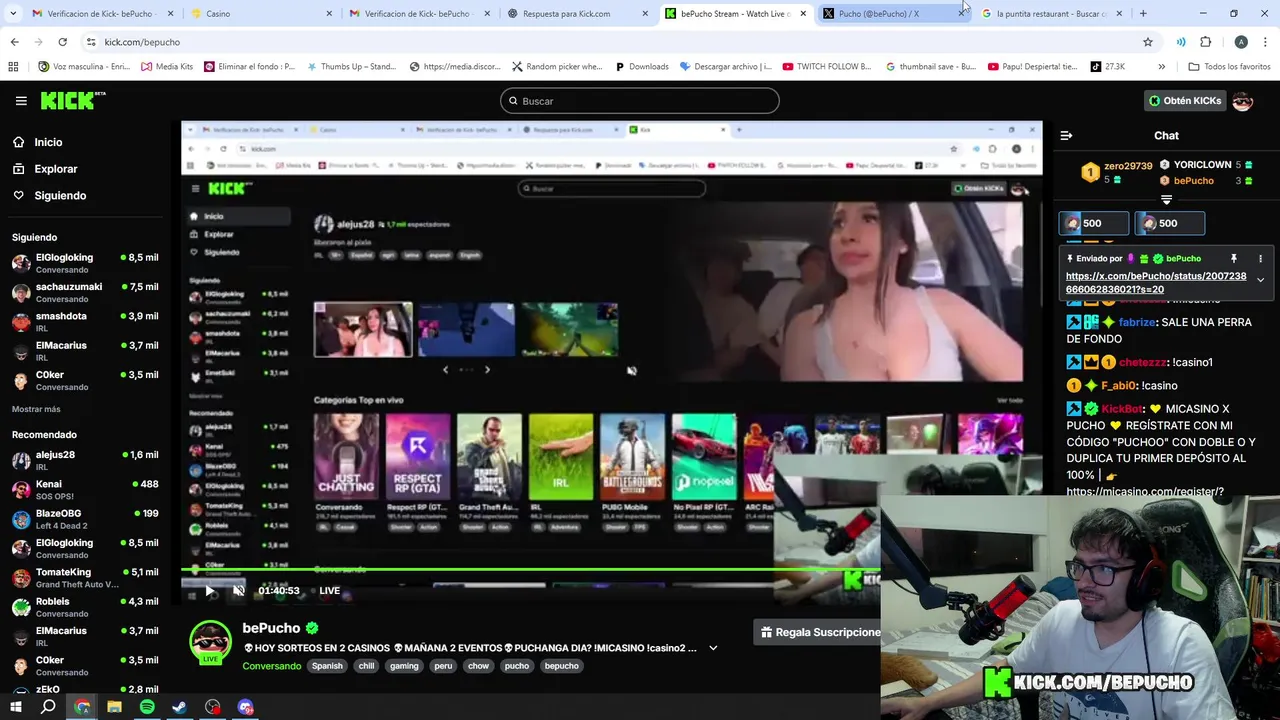Image resolution: width=1280 pixels, height=720 pixels.
Task: Open TomateKing recommended channel
Action: 85,578
